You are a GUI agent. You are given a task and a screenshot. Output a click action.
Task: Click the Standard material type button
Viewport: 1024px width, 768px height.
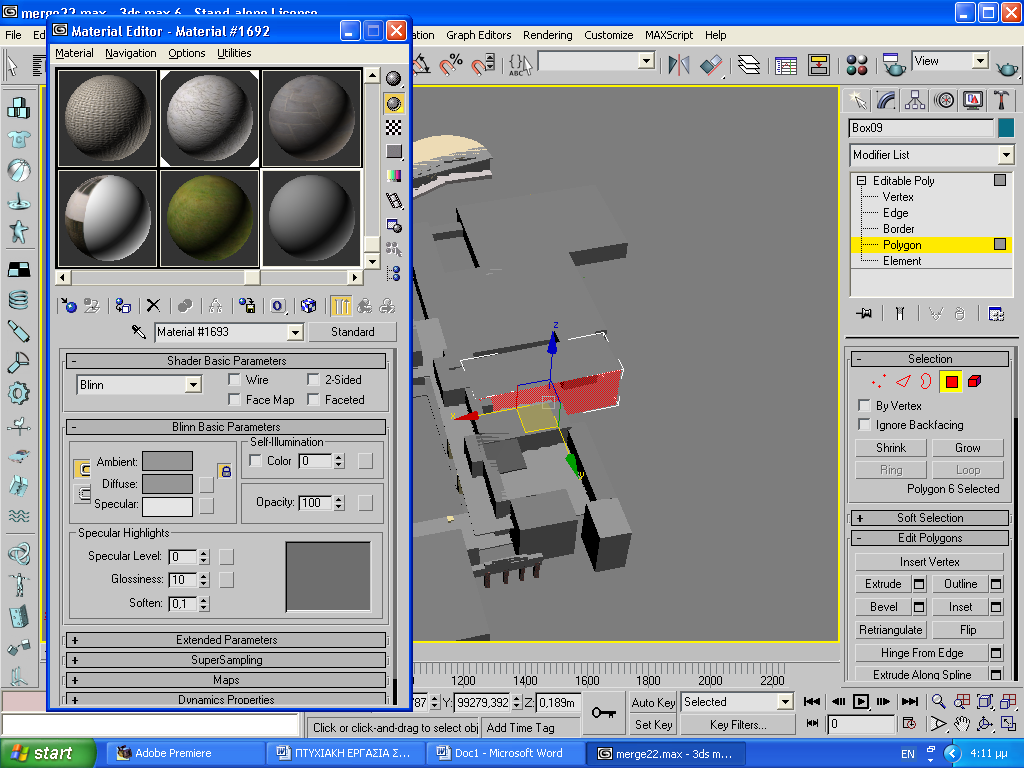pyautogui.click(x=353, y=332)
